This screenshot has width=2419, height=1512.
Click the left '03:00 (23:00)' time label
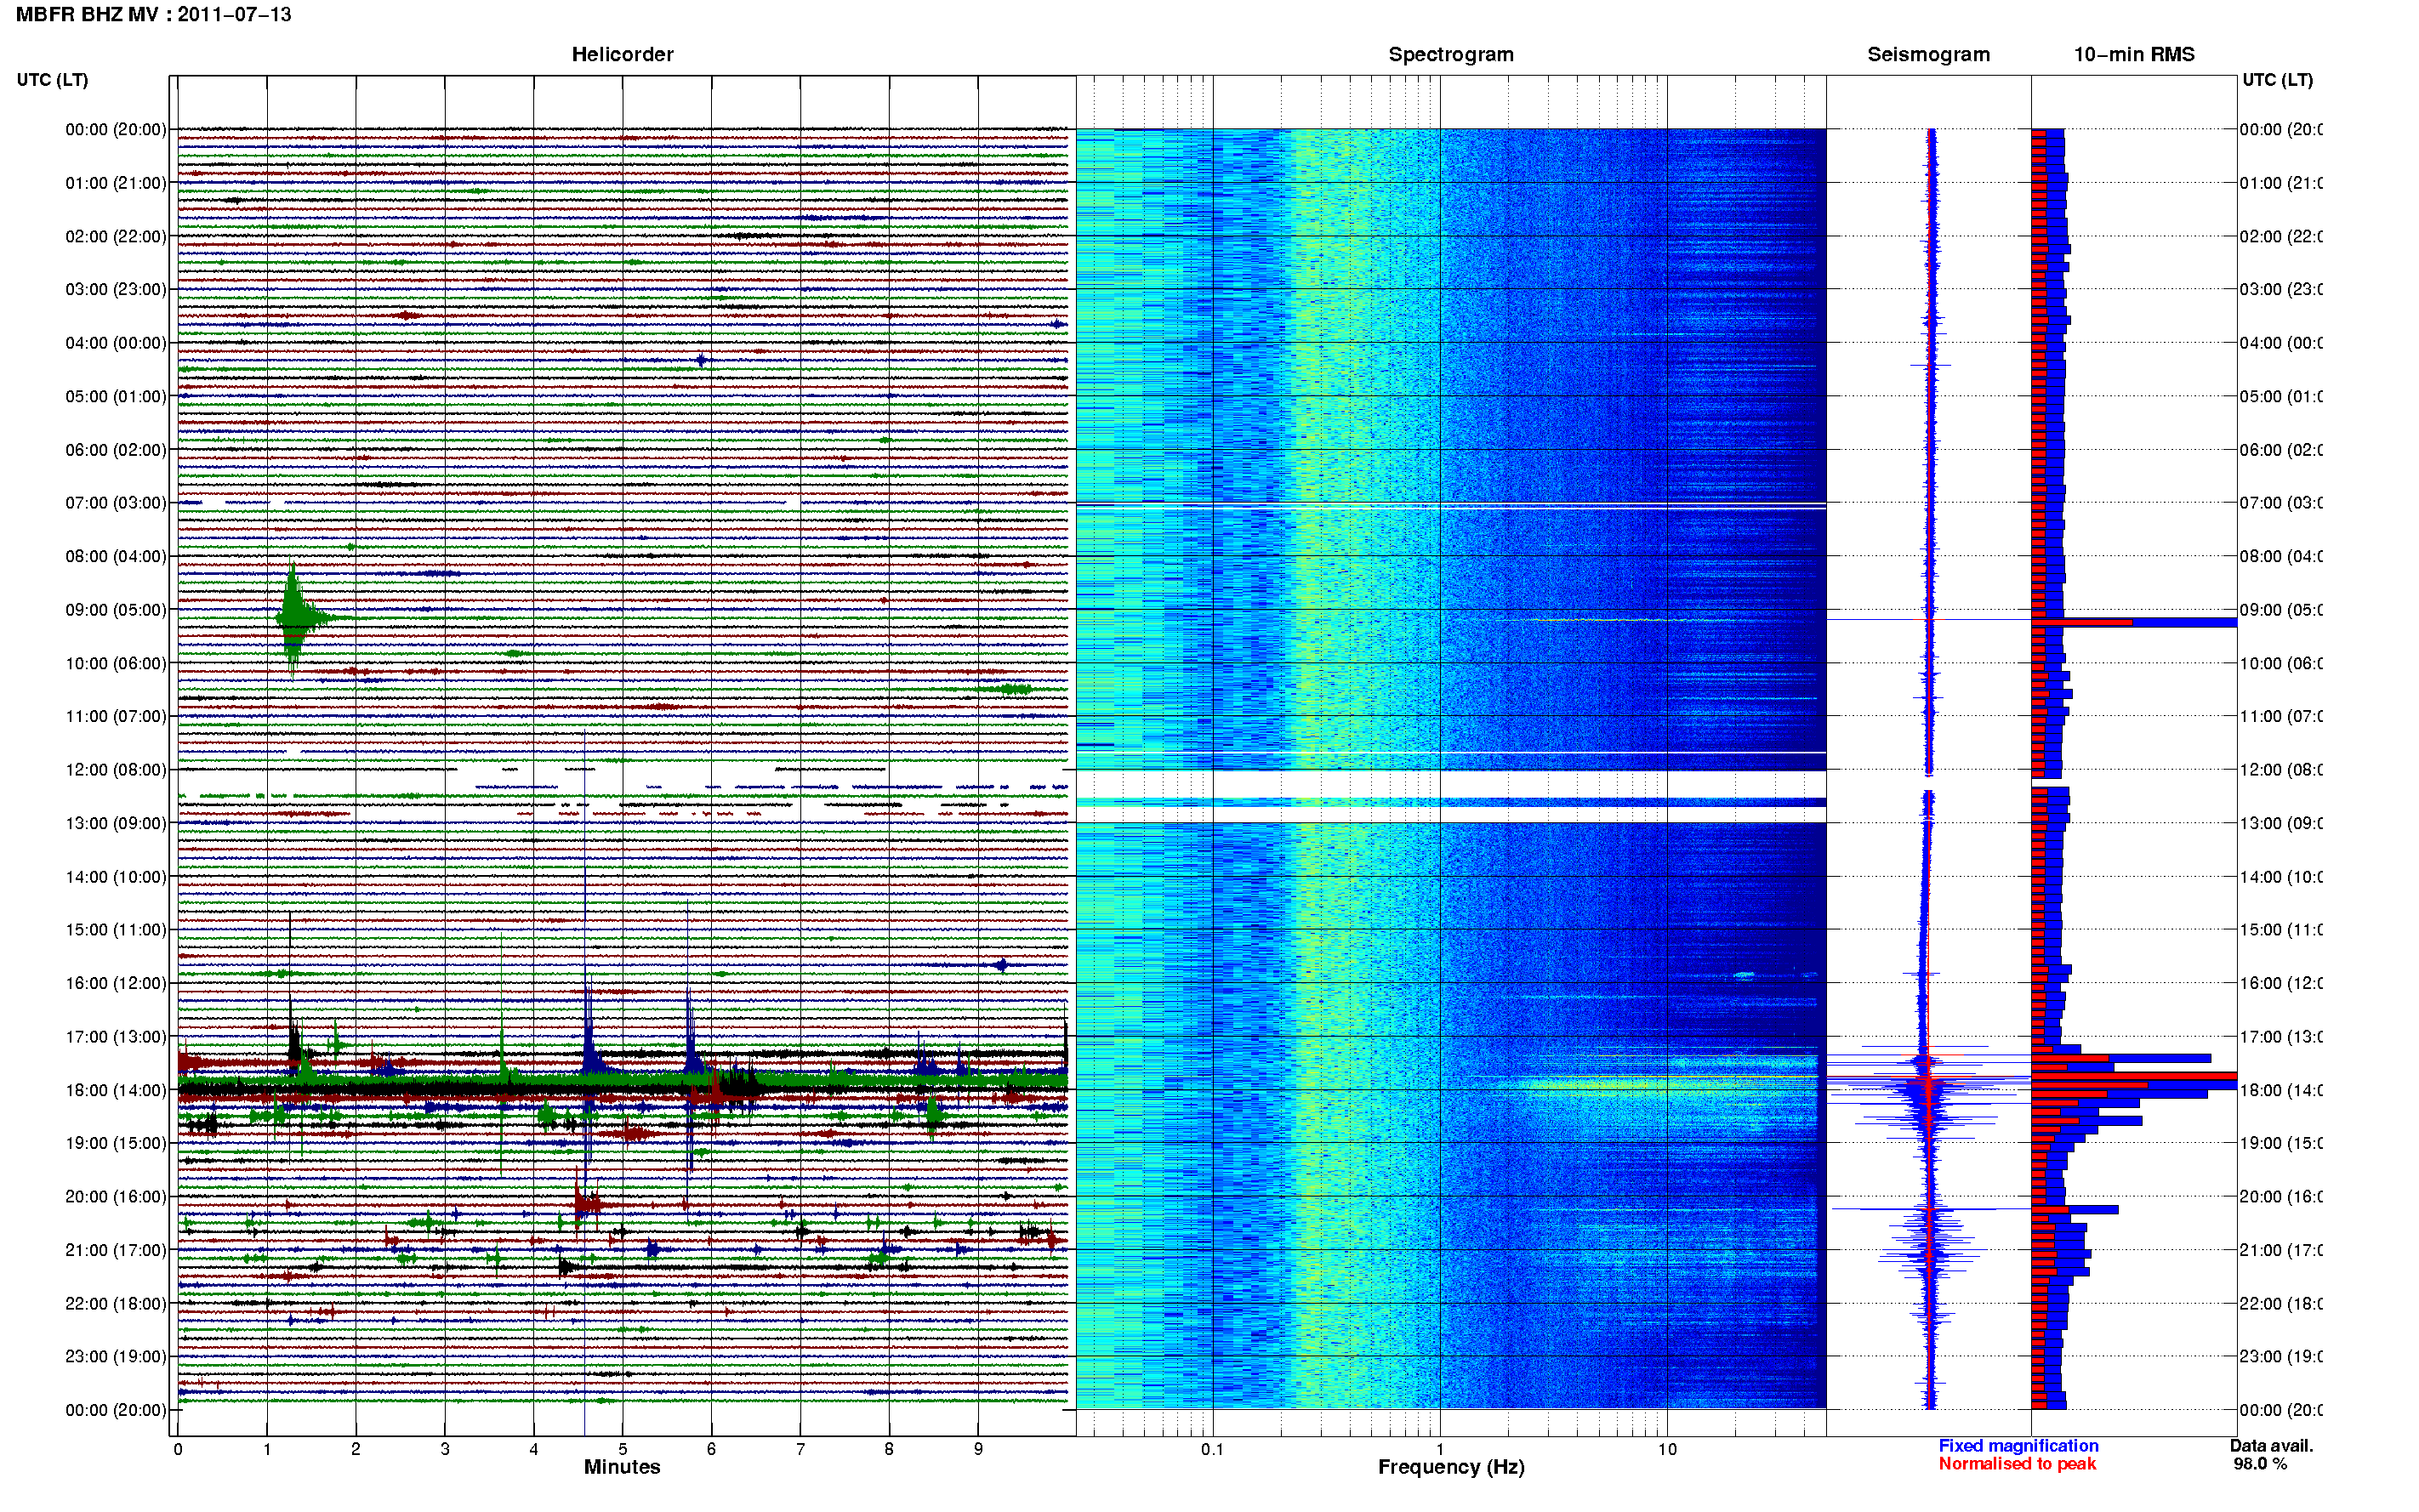click(116, 289)
